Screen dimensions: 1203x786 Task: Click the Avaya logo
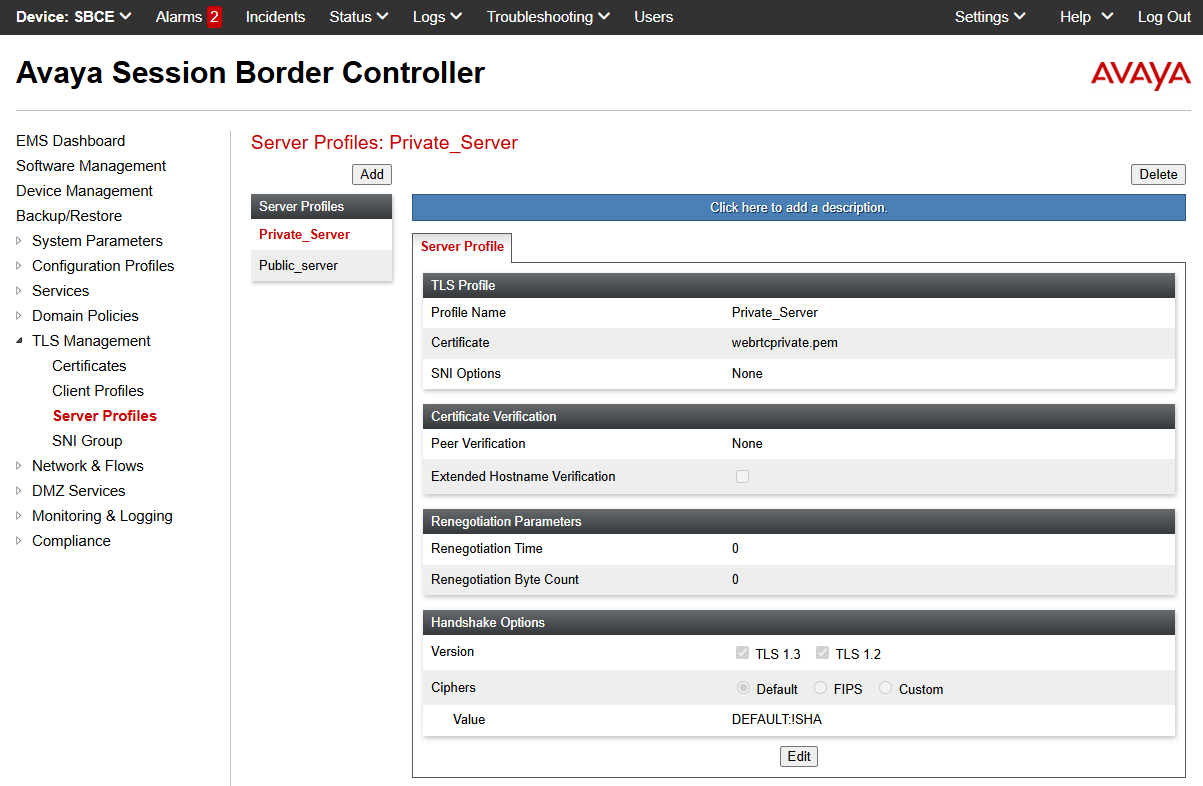click(x=1140, y=75)
